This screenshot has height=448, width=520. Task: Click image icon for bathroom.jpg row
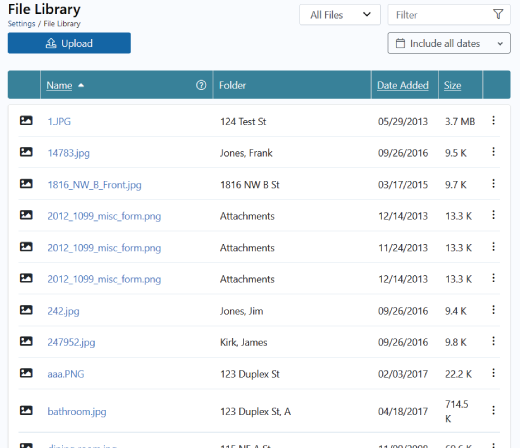pyautogui.click(x=26, y=410)
